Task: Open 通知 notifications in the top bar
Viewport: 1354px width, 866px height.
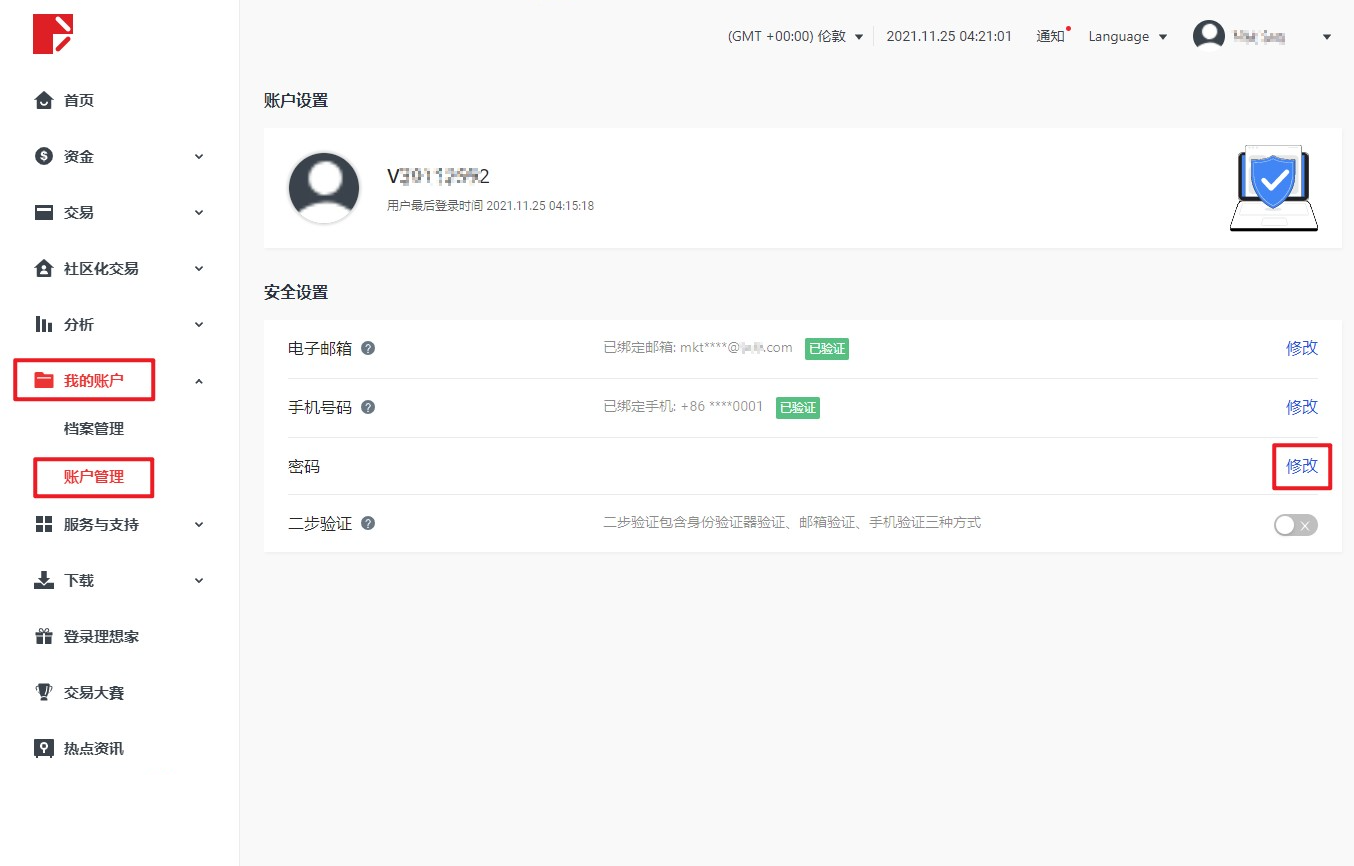Action: coord(1050,37)
